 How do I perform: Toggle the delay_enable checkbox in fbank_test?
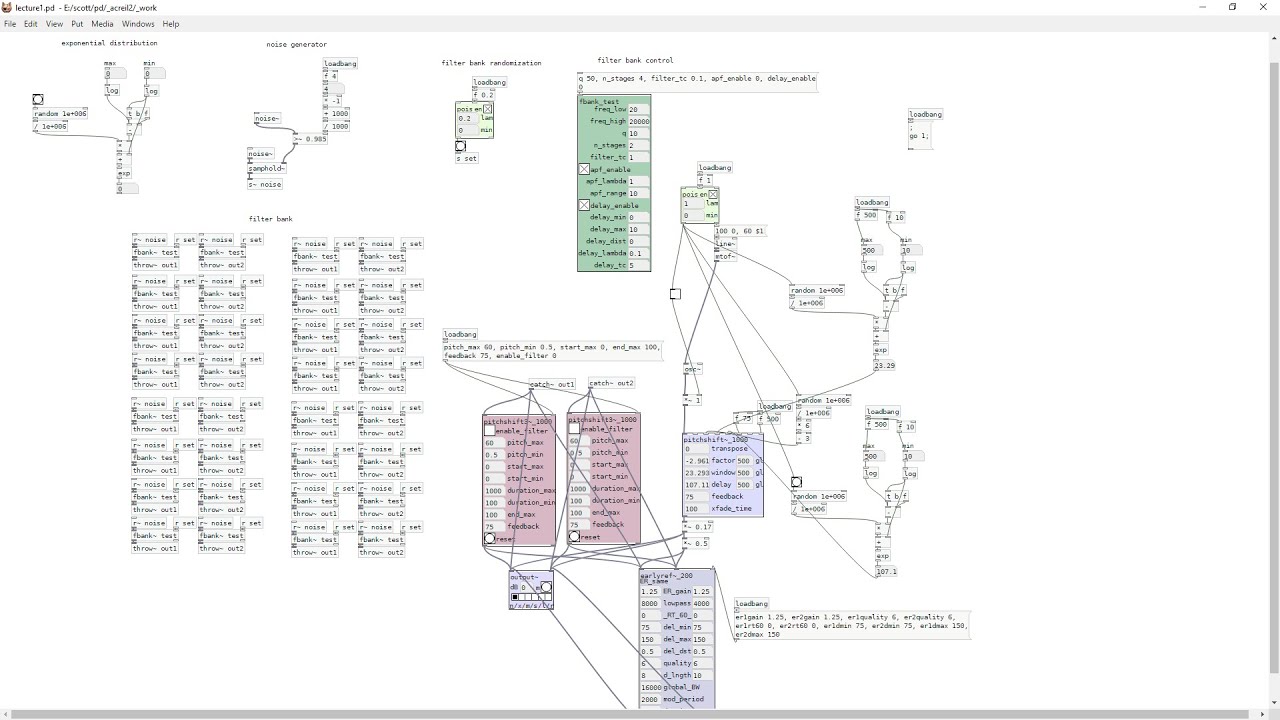(x=584, y=206)
